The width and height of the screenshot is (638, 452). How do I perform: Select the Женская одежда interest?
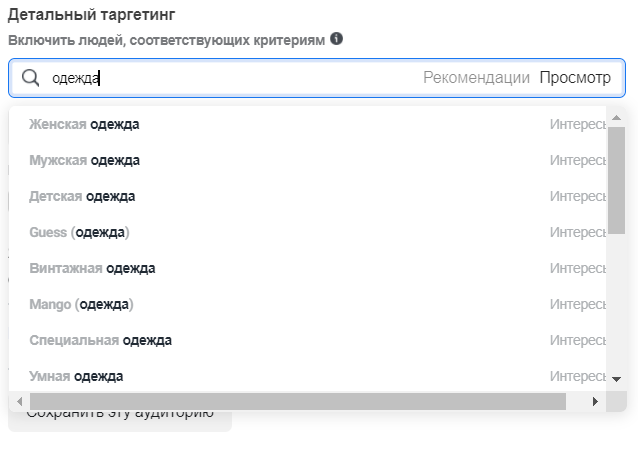pos(85,124)
